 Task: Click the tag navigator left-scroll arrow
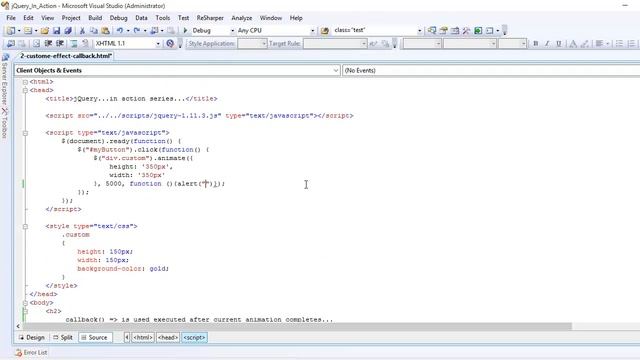(x=127, y=338)
